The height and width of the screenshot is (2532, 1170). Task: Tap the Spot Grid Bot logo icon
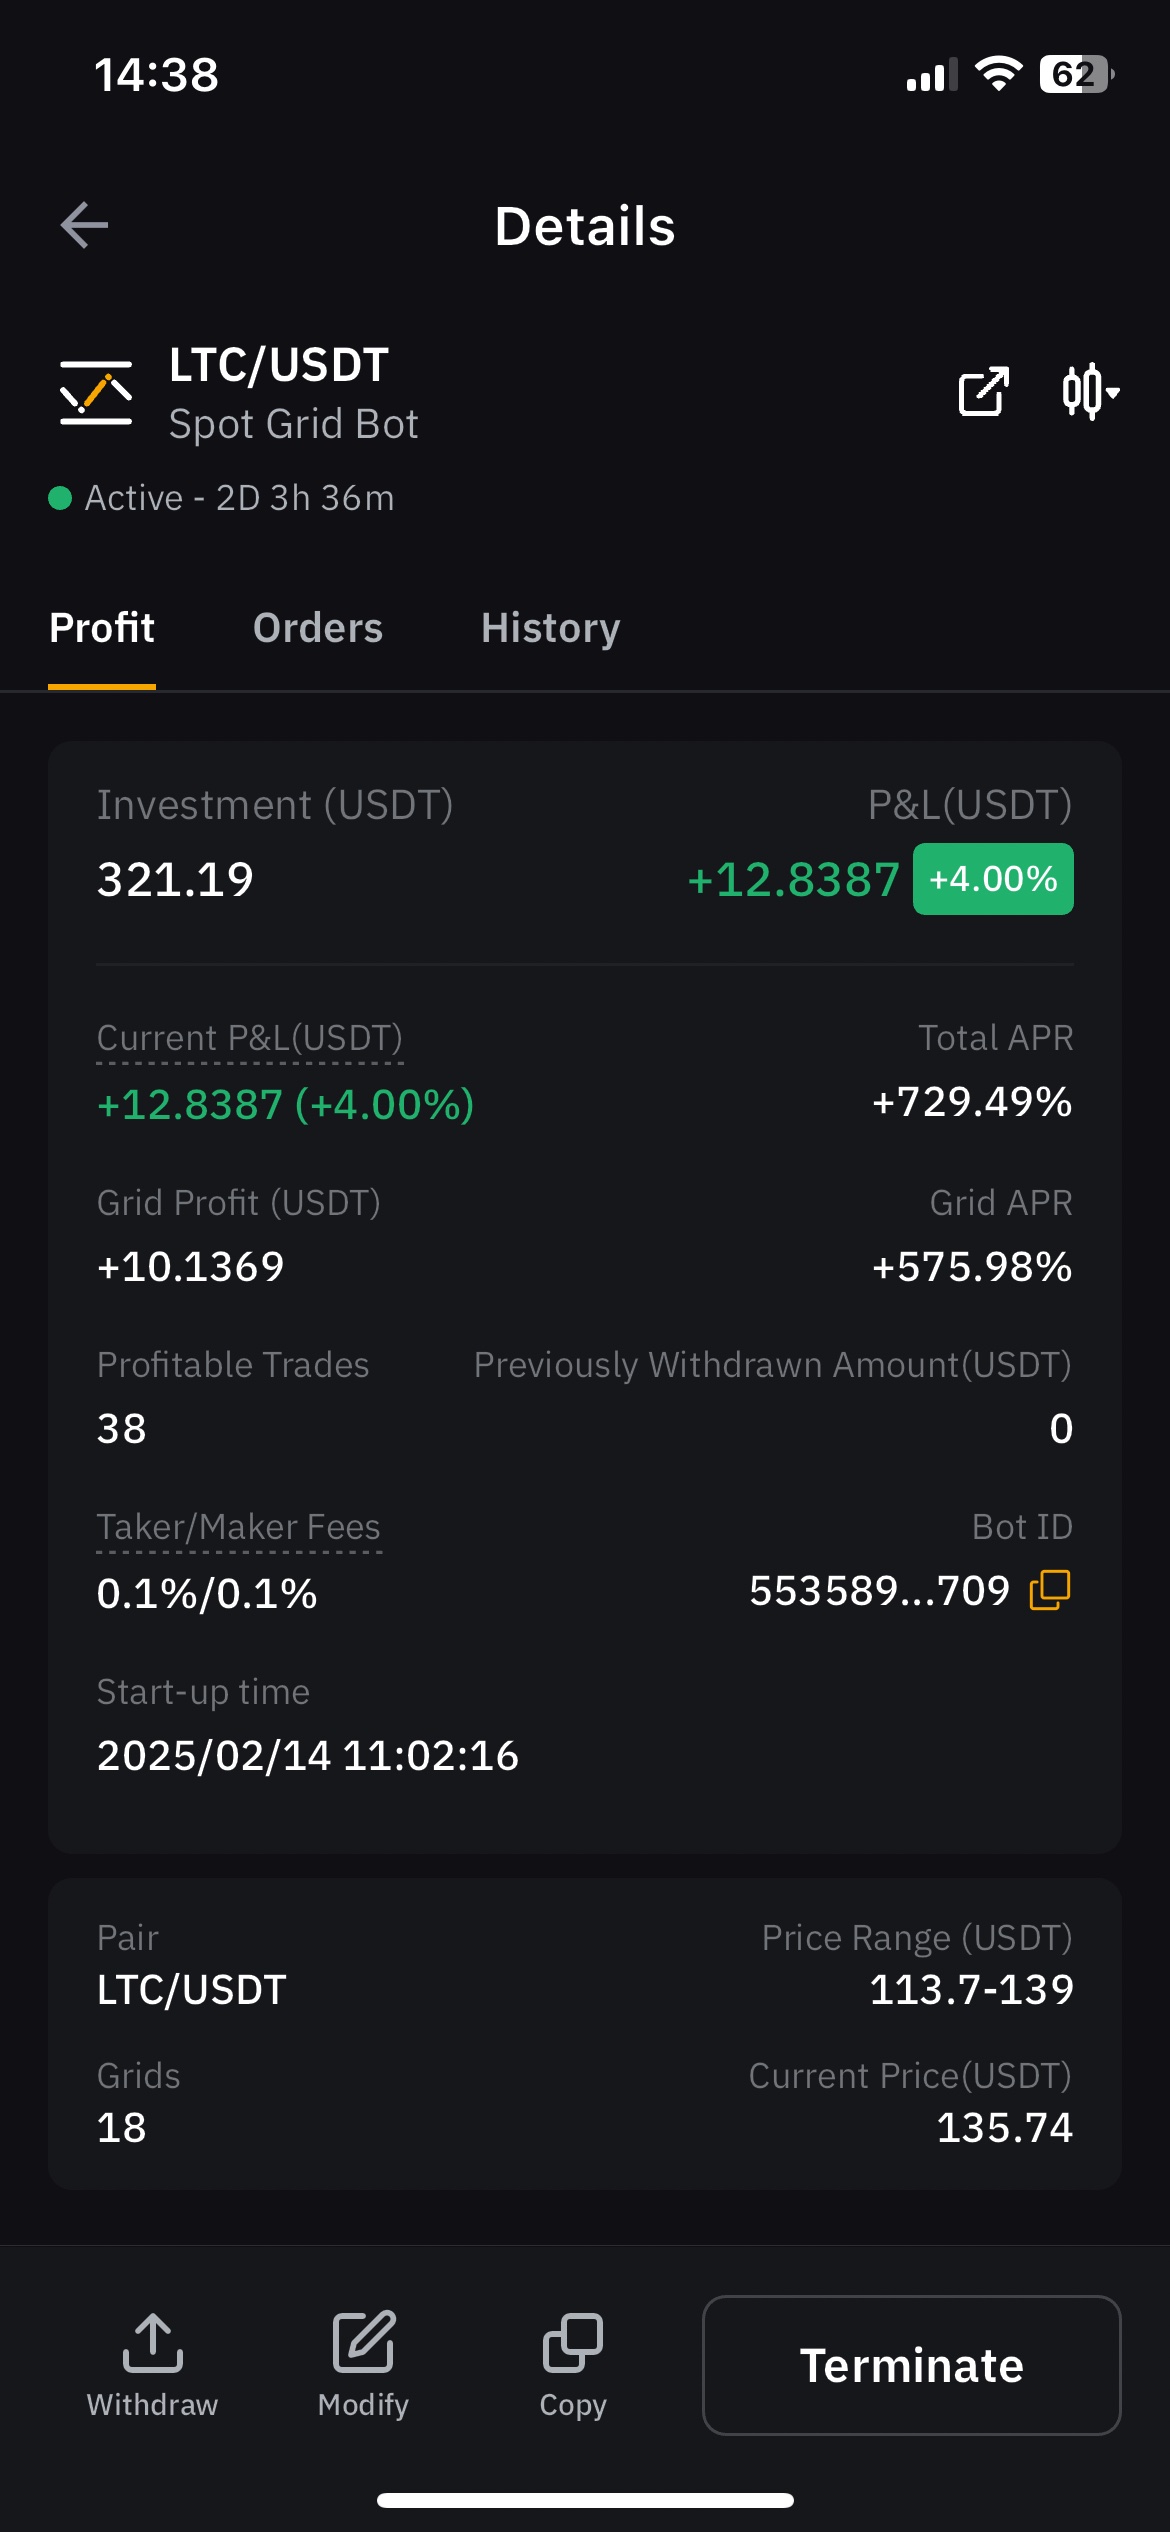(96, 393)
